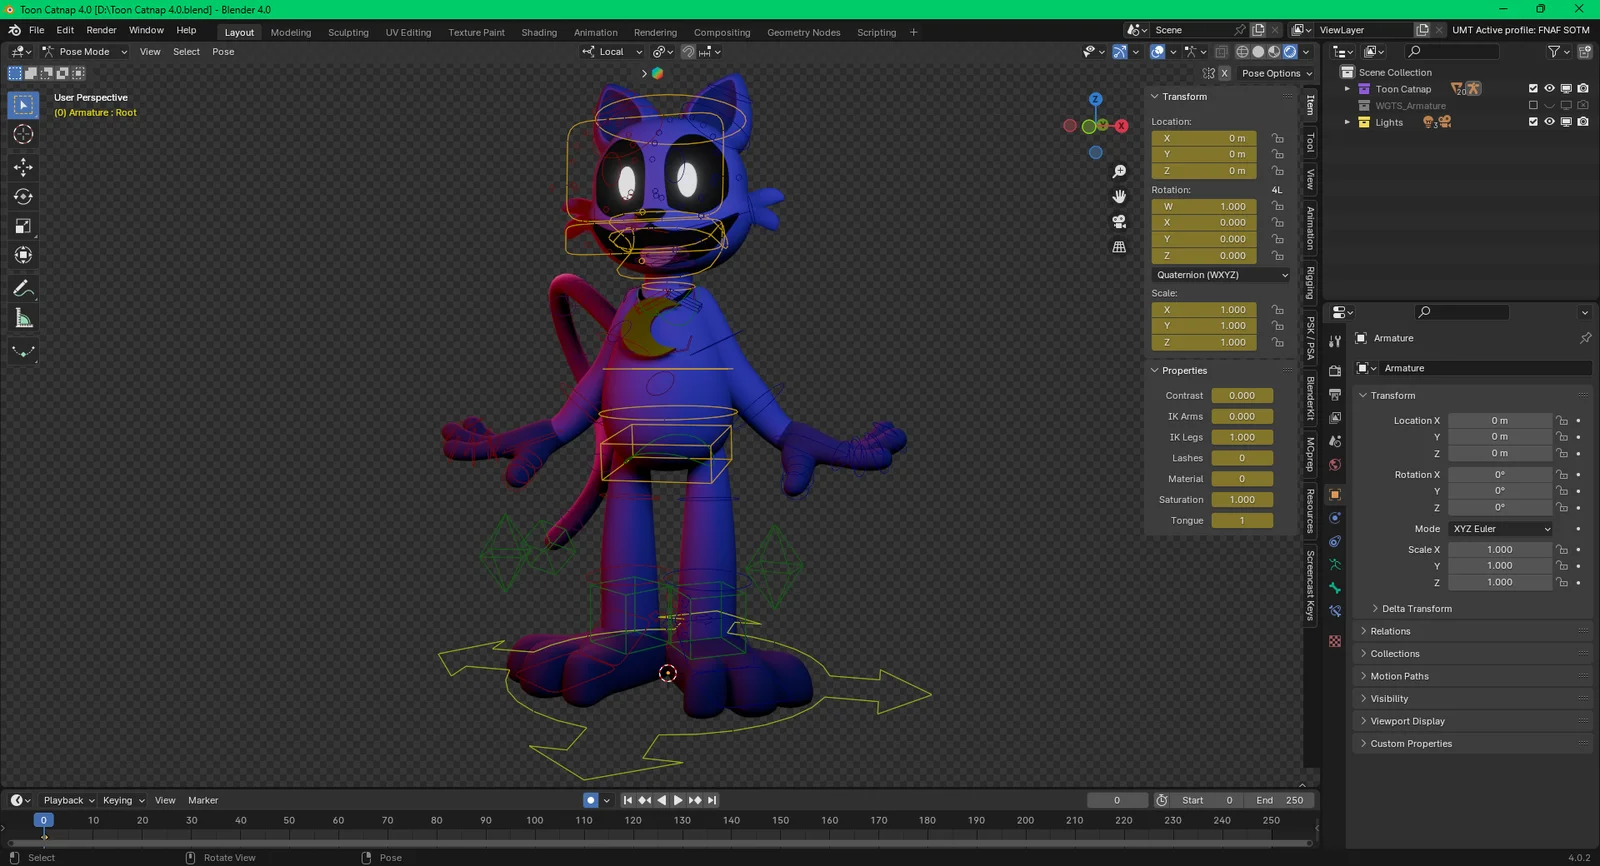The image size is (1600, 866).
Task: Disable Toon Catnap in renders camera icon
Action: point(1583,89)
